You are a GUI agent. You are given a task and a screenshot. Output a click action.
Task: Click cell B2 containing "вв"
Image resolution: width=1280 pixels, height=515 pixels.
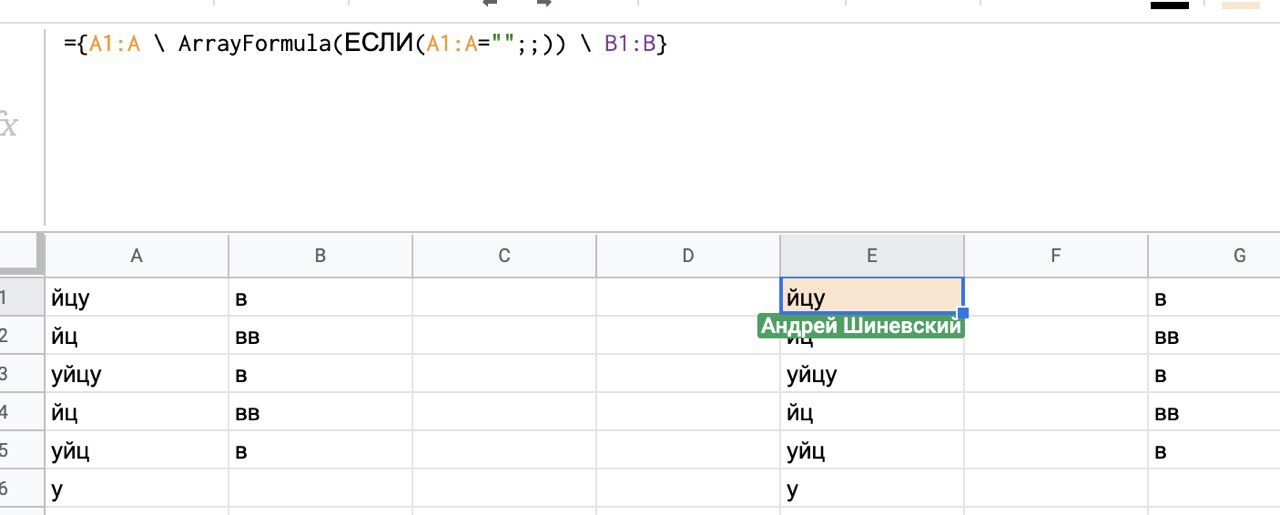pos(320,336)
